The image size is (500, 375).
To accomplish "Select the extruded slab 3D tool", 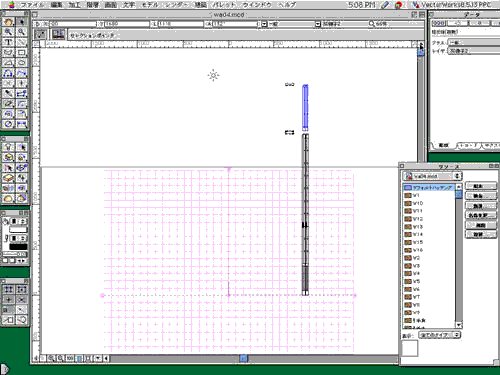I will 8,178.
